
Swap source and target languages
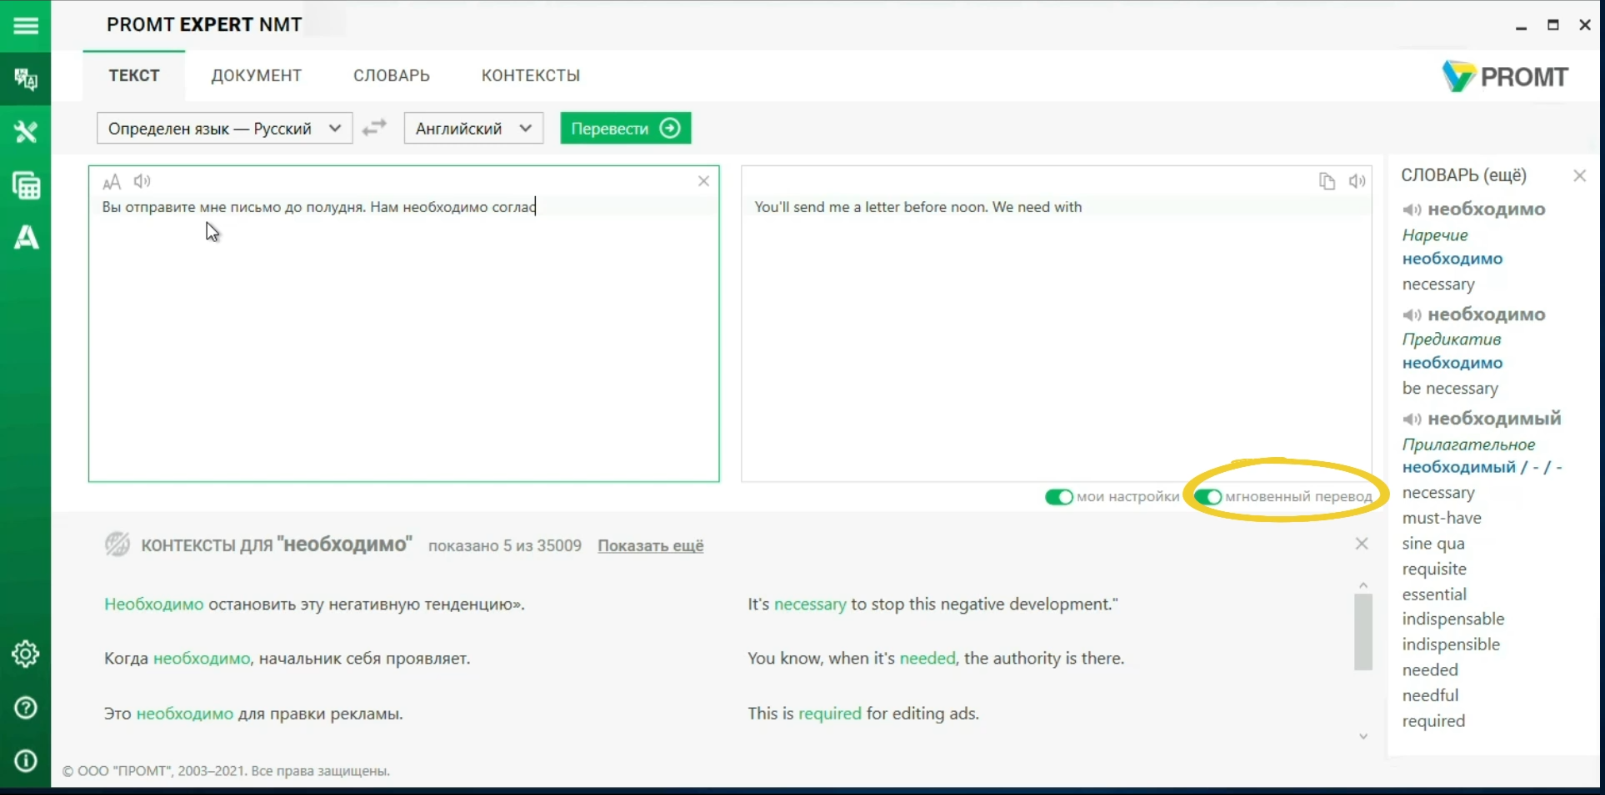tap(374, 128)
